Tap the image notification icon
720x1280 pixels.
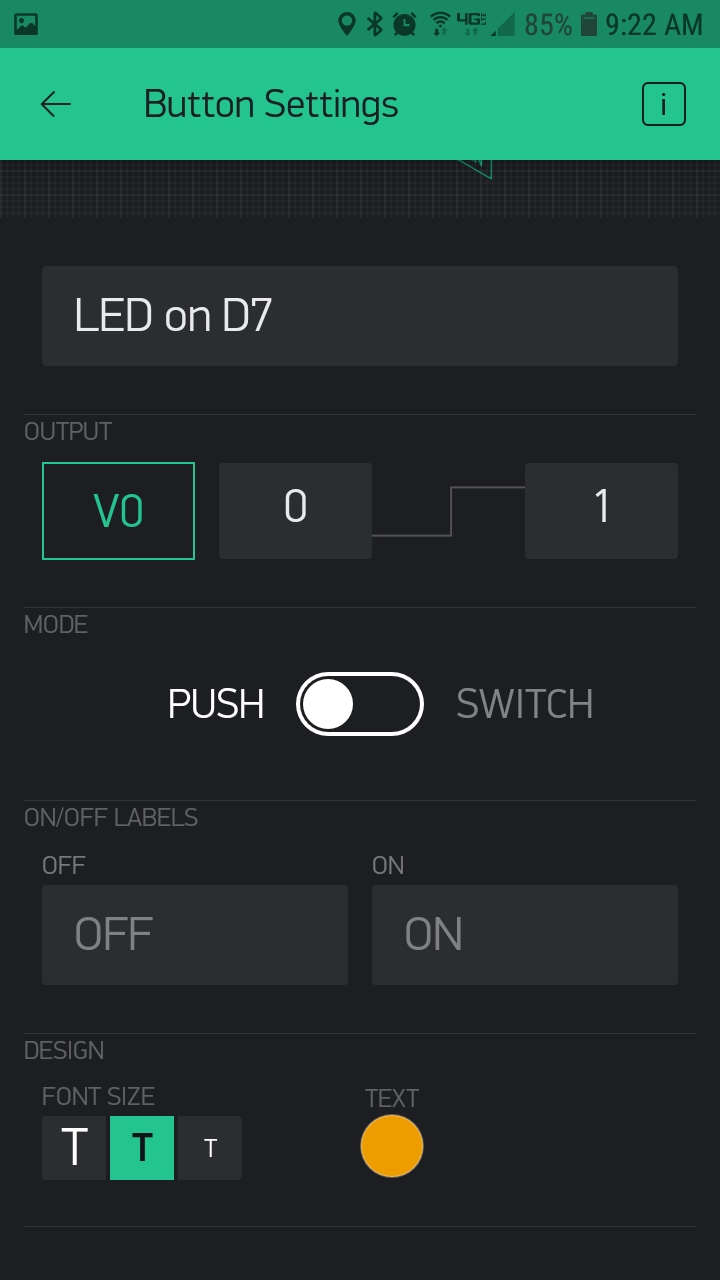[26, 24]
